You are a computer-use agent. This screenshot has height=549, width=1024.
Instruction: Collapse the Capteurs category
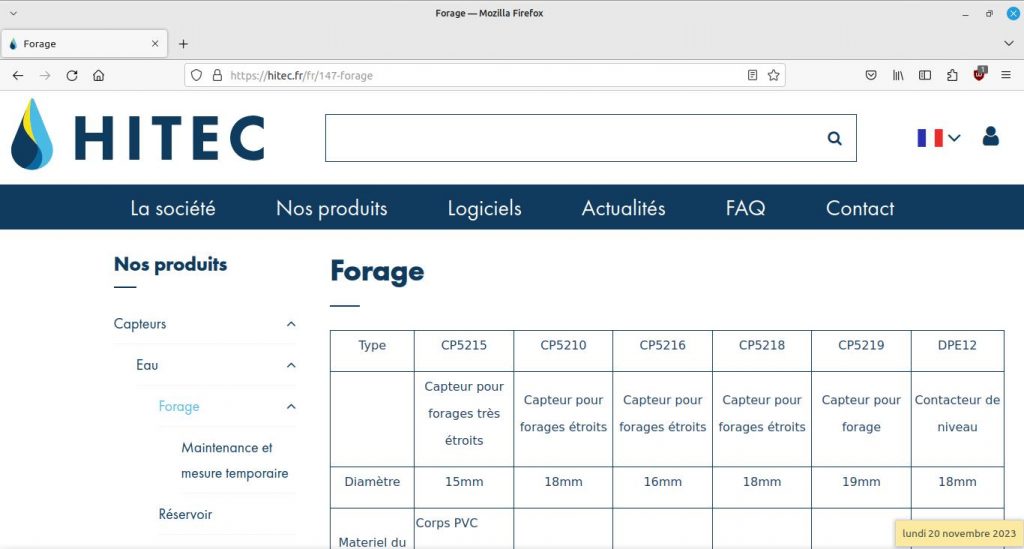pyautogui.click(x=291, y=324)
